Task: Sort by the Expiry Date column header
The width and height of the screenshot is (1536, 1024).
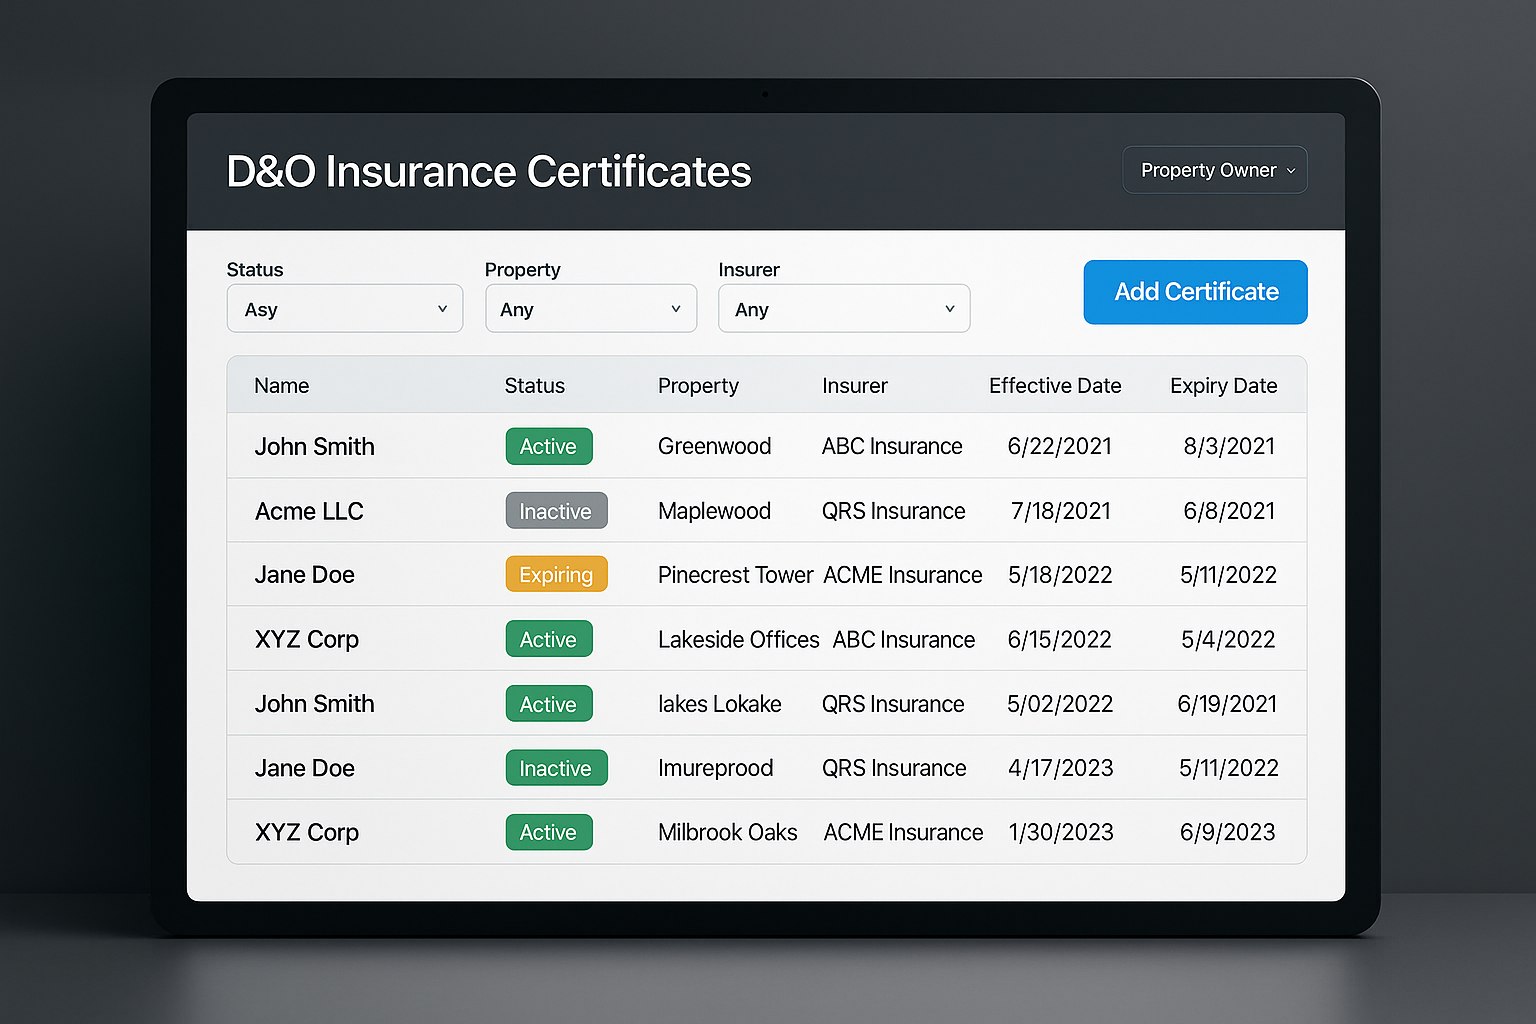Action: coord(1223,386)
